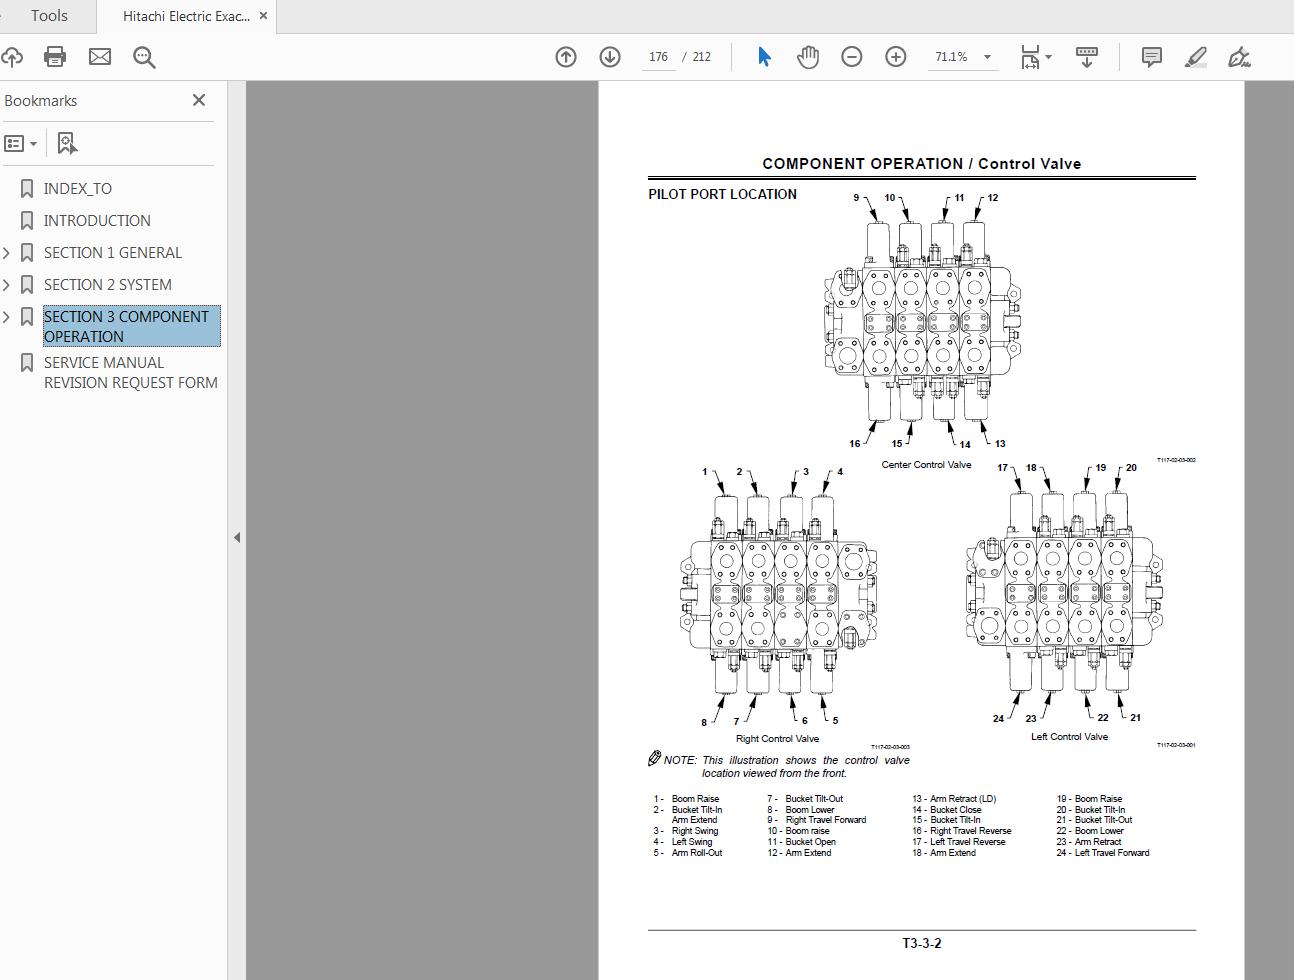Select the hand pan tool
This screenshot has height=980, width=1294.
tap(808, 57)
